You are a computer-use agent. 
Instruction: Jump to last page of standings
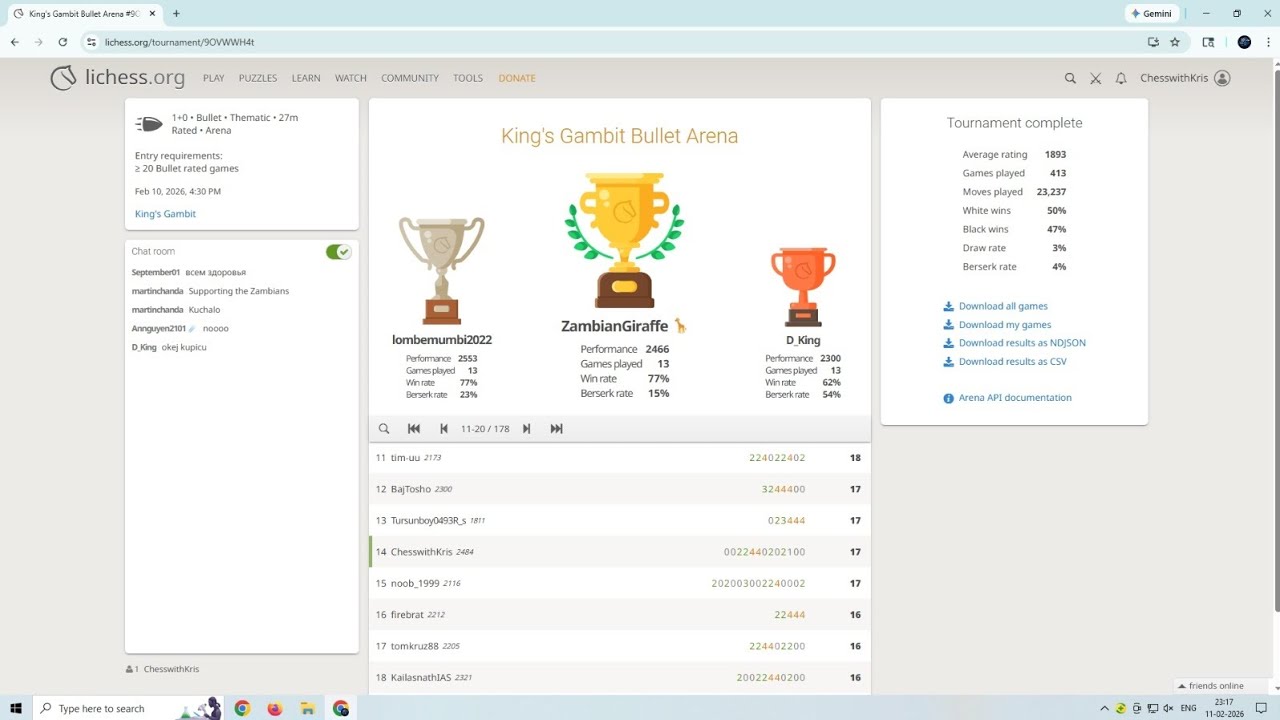(556, 429)
